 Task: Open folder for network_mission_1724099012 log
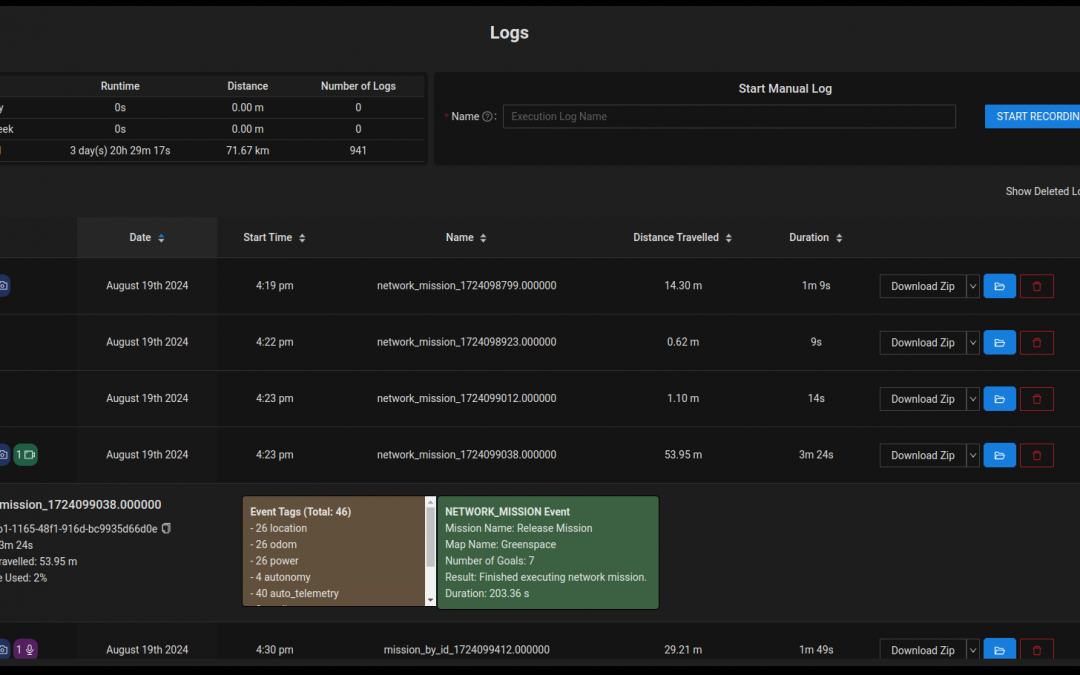(x=999, y=399)
